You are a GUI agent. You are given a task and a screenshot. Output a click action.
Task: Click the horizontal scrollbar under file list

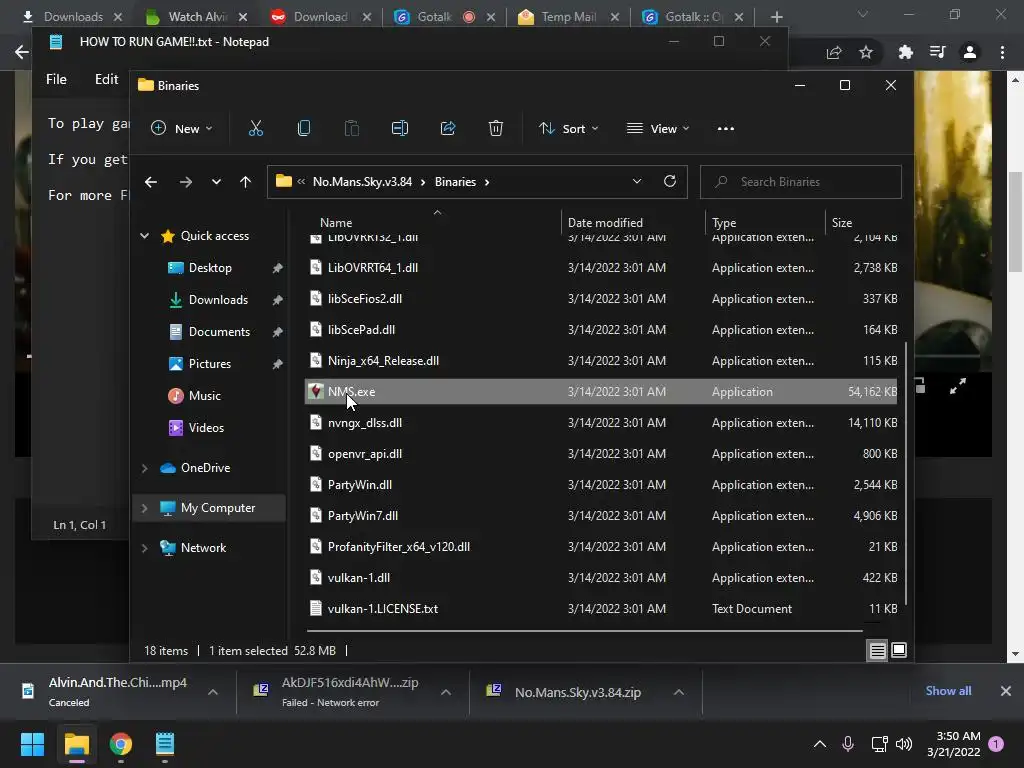(x=584, y=631)
